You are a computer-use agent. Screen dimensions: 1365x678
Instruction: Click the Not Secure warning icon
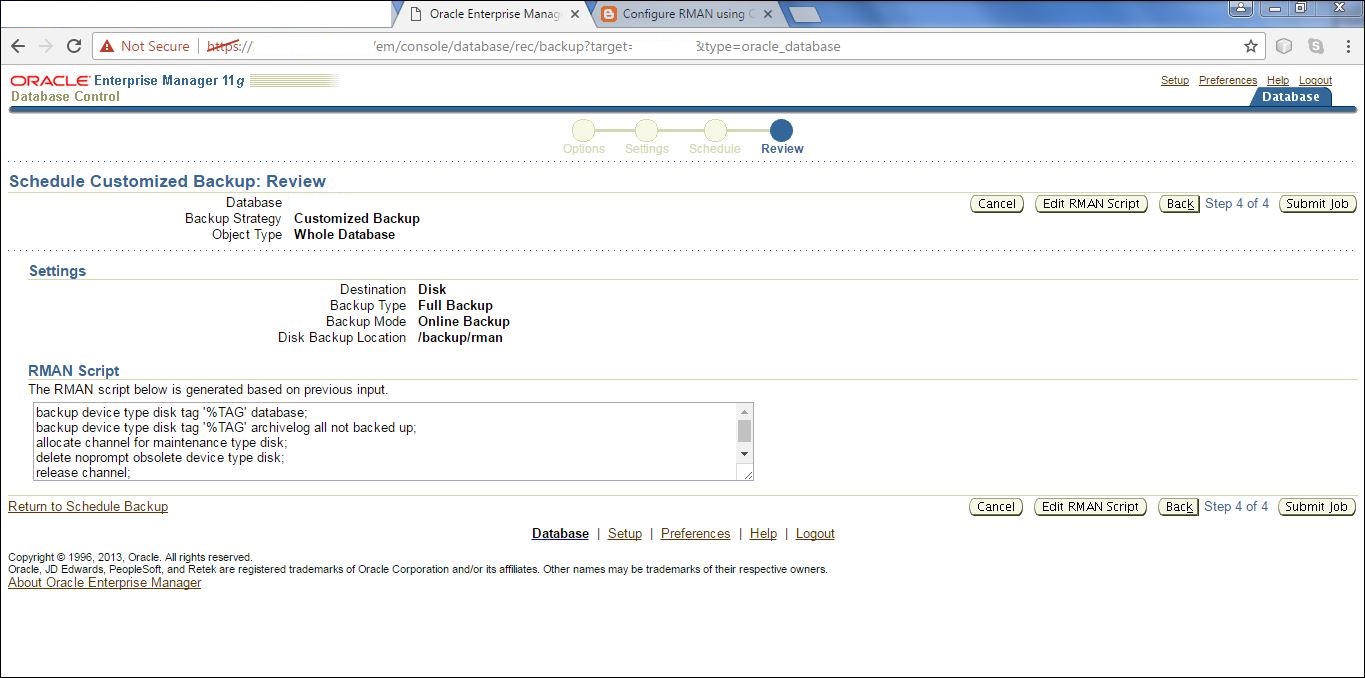(x=107, y=46)
